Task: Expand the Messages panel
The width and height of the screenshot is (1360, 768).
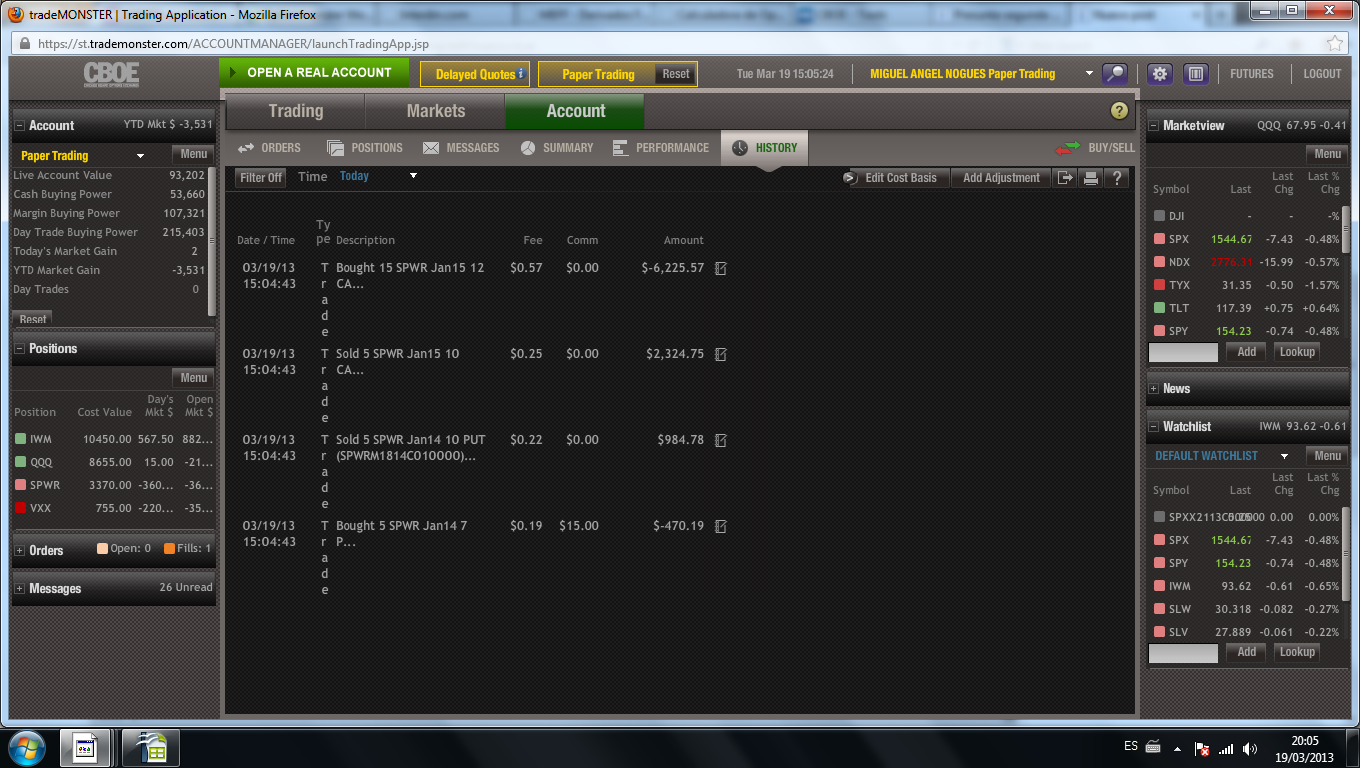Action: pos(20,589)
